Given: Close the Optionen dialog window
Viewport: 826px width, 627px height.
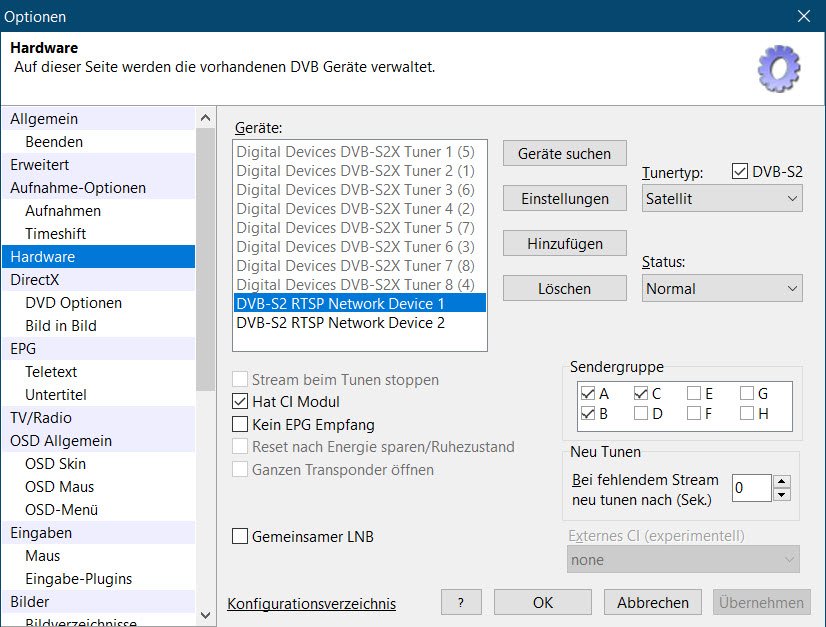Looking at the screenshot, I should click(803, 16).
